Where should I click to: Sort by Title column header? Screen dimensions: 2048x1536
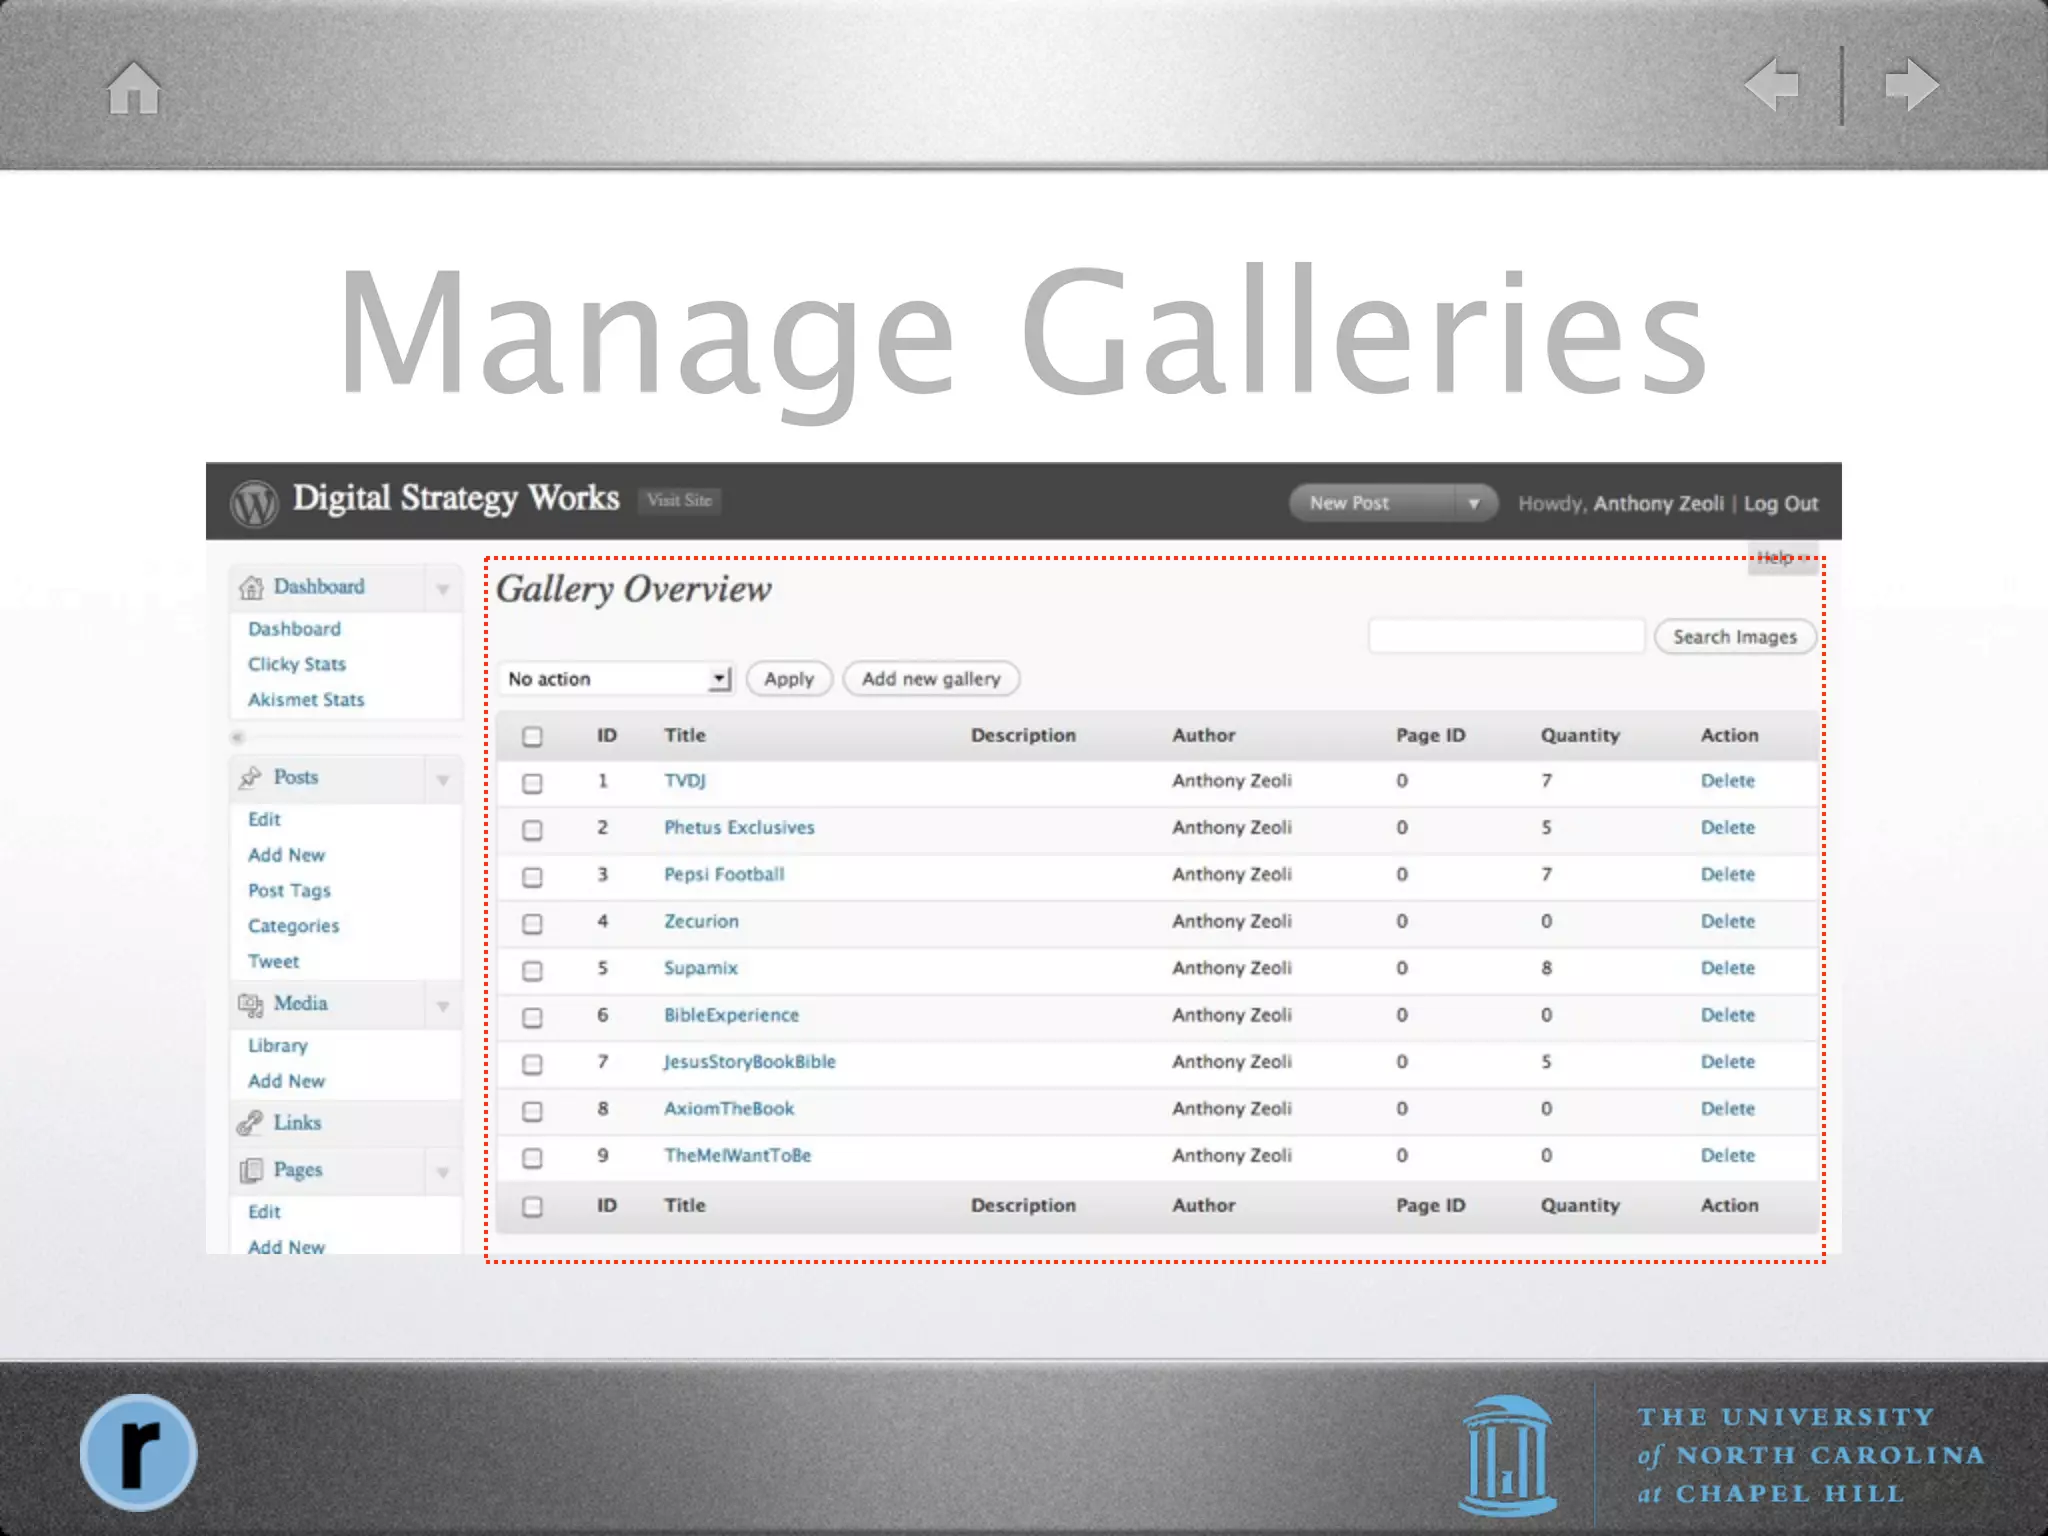tap(685, 735)
